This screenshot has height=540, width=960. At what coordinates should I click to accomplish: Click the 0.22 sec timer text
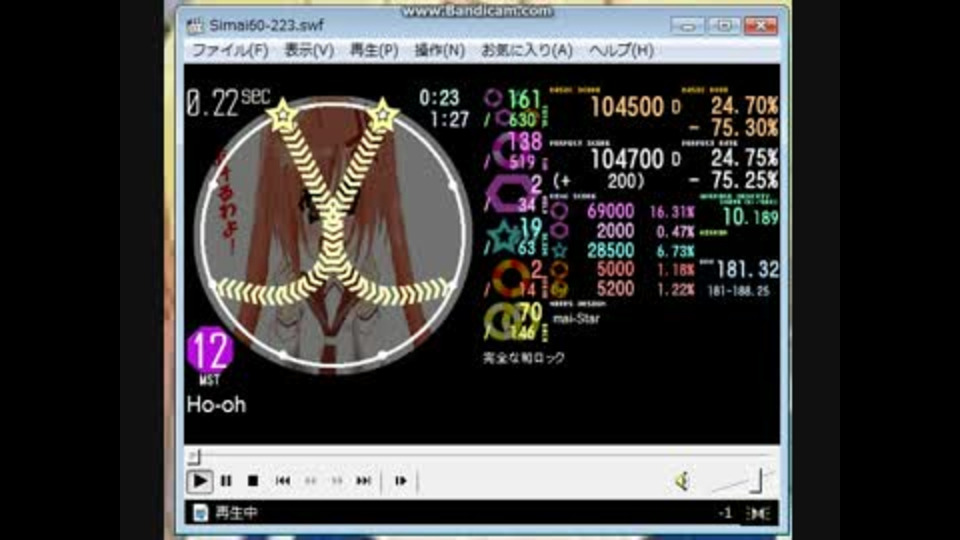point(228,102)
